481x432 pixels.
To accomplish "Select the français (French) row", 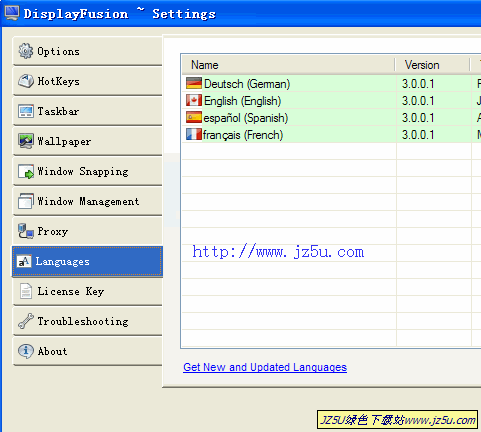I will coord(331,134).
